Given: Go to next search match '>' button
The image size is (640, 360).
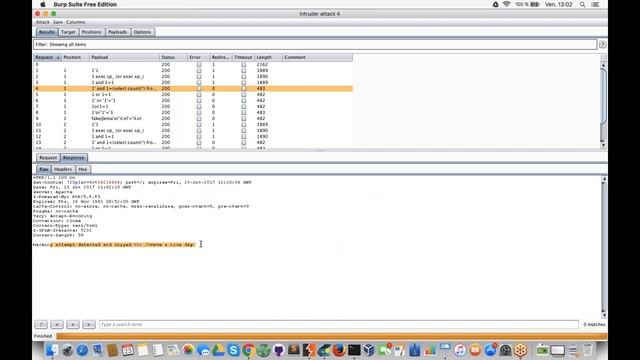Looking at the screenshot, I should coord(89,324).
